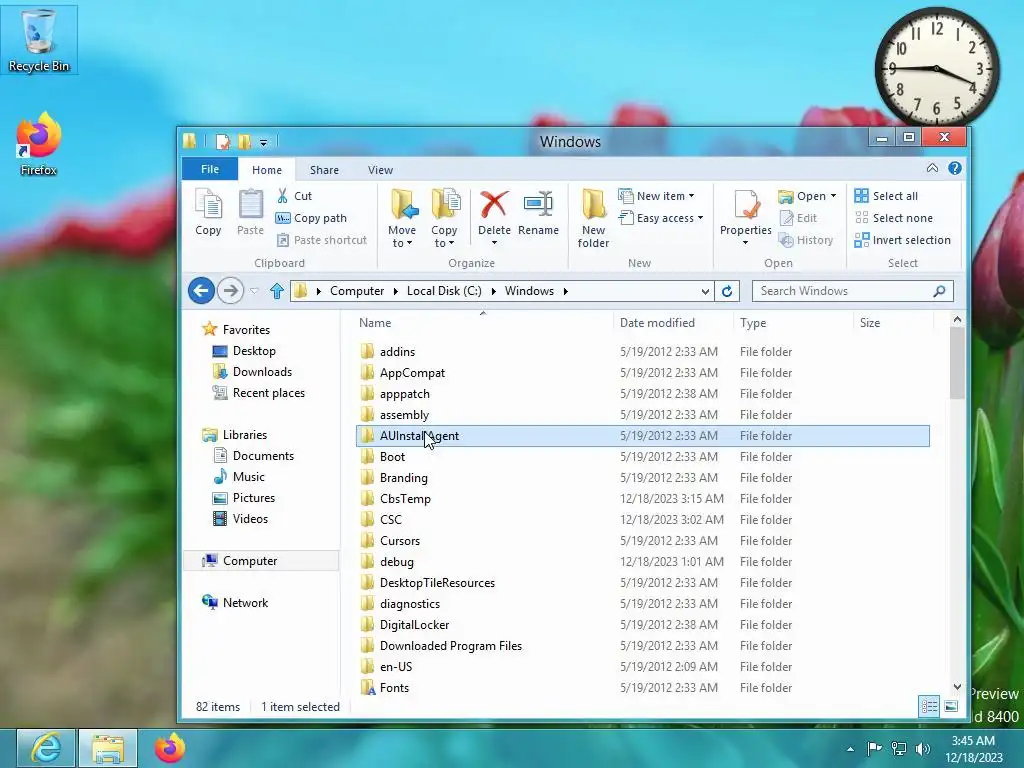Click the scrollbar down arrow in file list
Viewport: 1024px width, 768px height.
[957, 686]
